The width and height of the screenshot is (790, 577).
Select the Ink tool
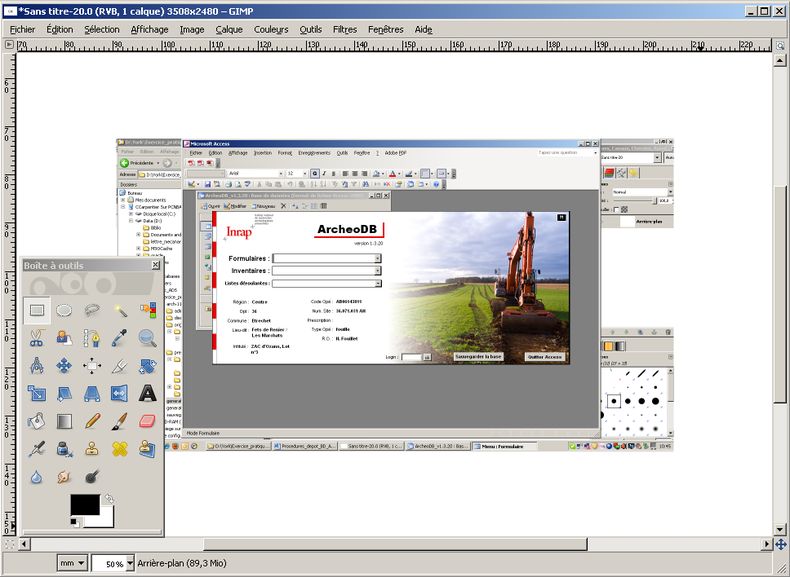pos(64,449)
